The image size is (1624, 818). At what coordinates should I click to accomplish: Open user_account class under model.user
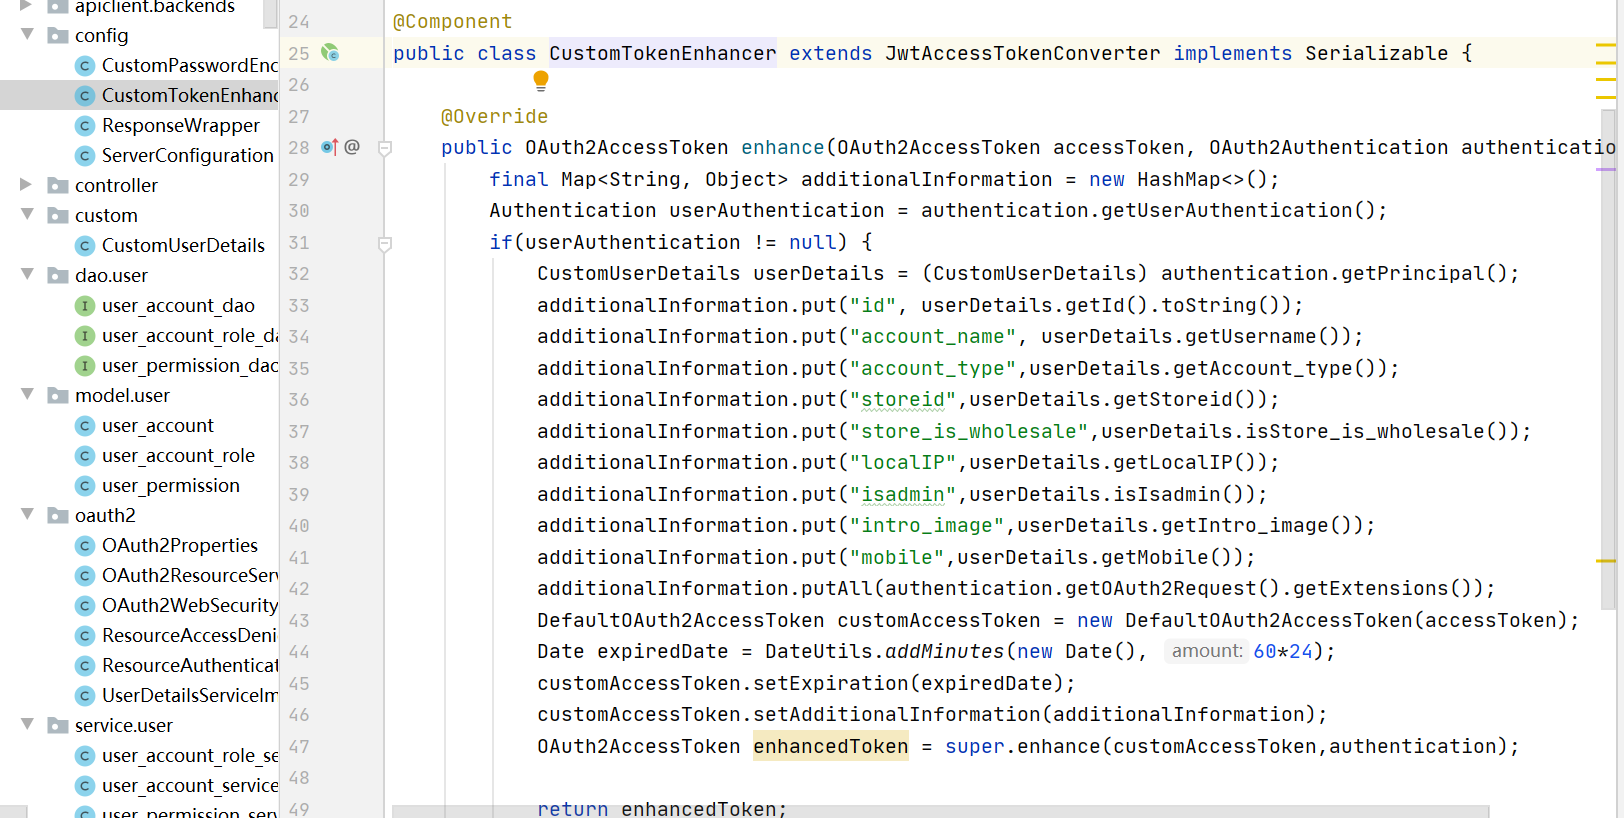tap(158, 425)
